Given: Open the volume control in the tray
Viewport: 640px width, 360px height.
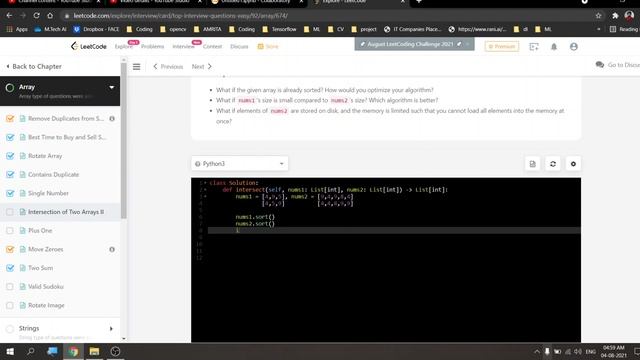Looking at the screenshot, I should (x=578, y=351).
